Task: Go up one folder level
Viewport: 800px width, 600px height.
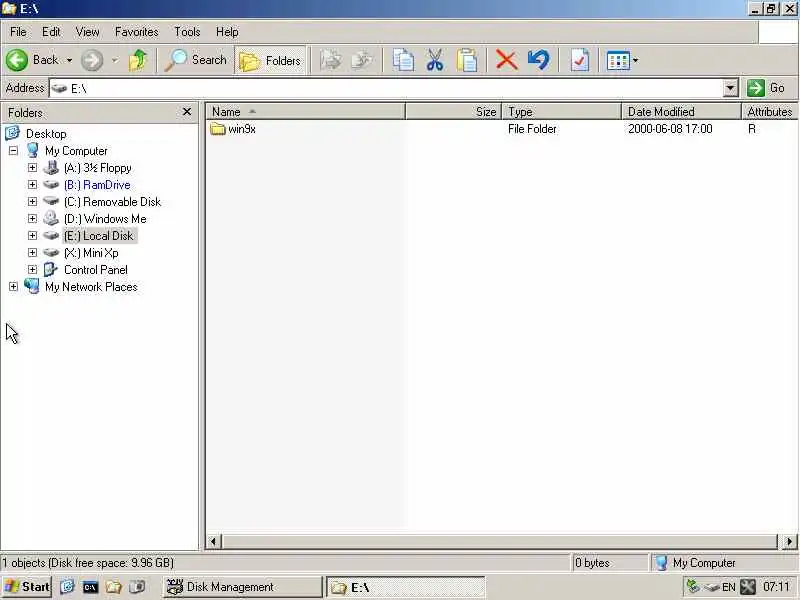Action: (138, 60)
